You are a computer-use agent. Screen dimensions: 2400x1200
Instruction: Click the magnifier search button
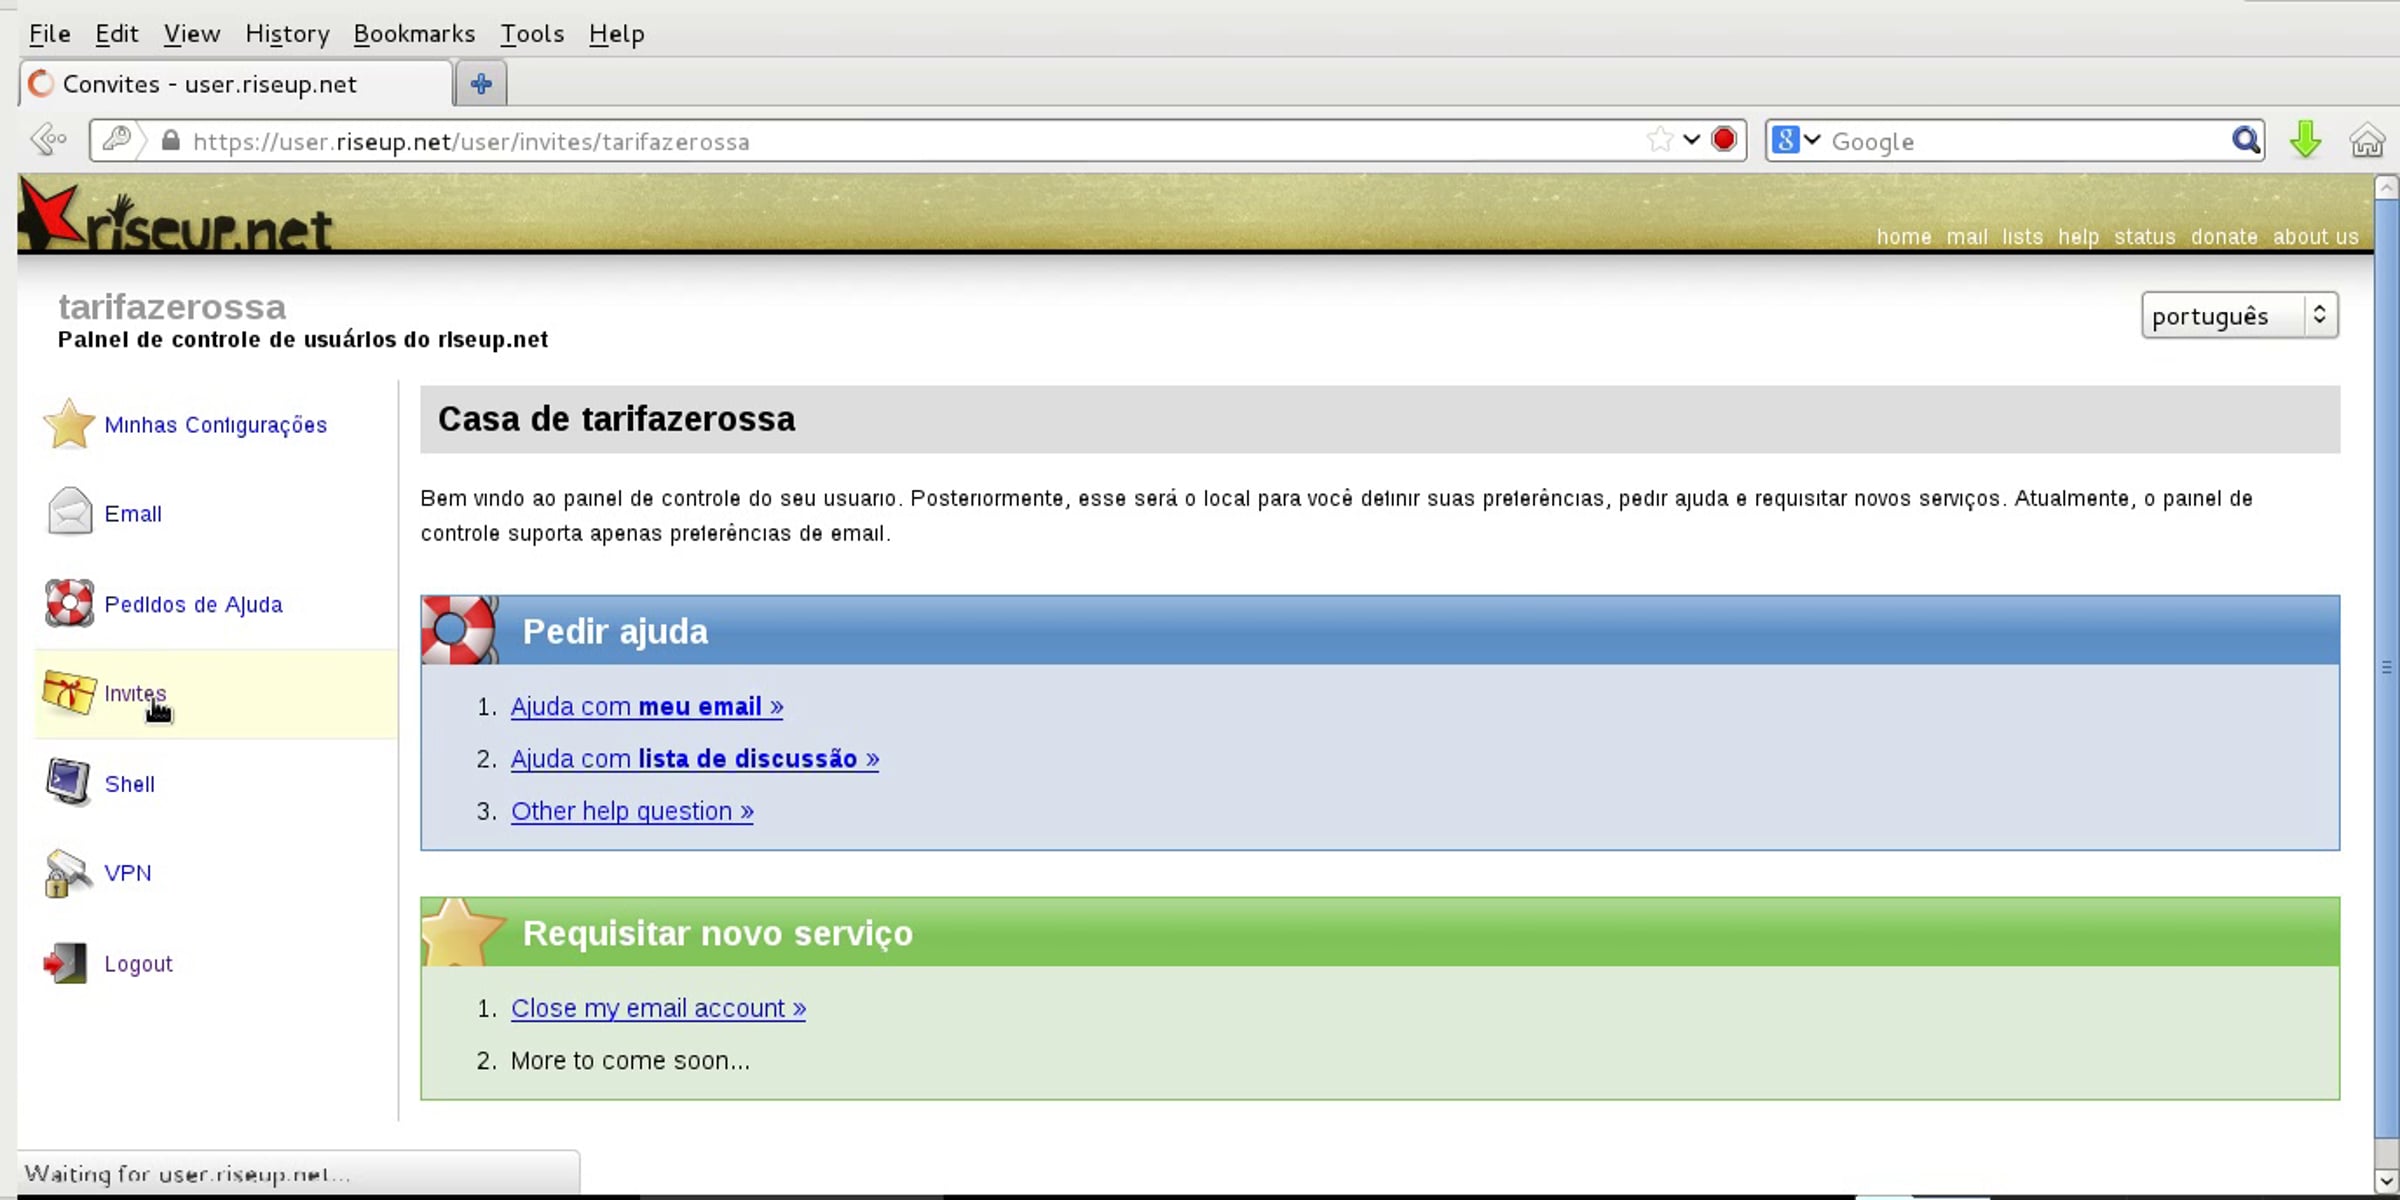coord(2246,140)
